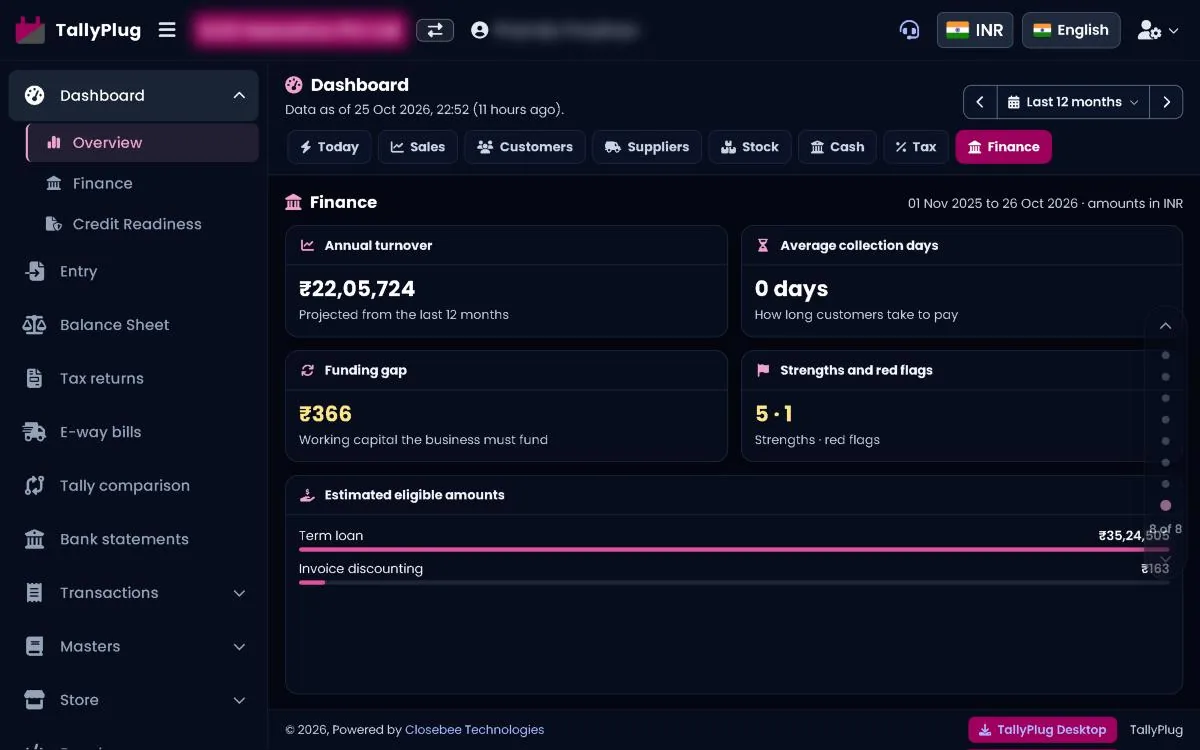Viewport: 1200px width, 750px height.
Task: Change currency with the INR button
Action: click(975, 30)
